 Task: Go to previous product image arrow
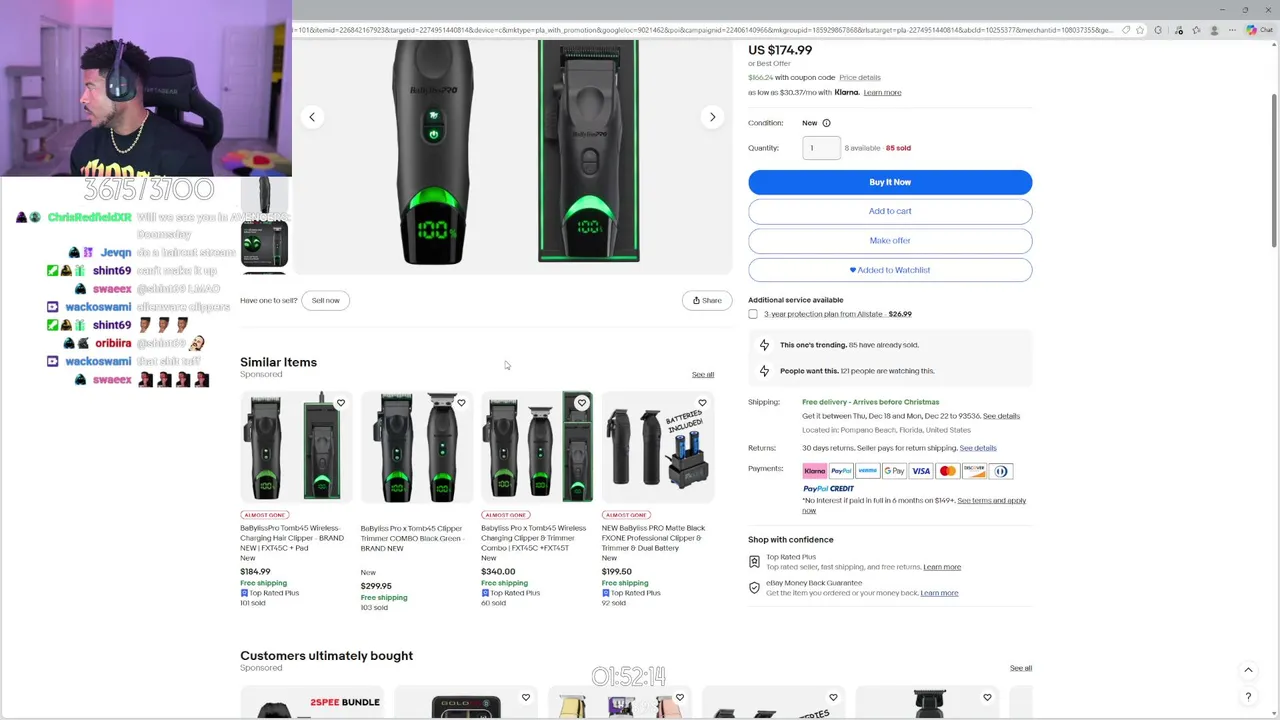pos(312,117)
